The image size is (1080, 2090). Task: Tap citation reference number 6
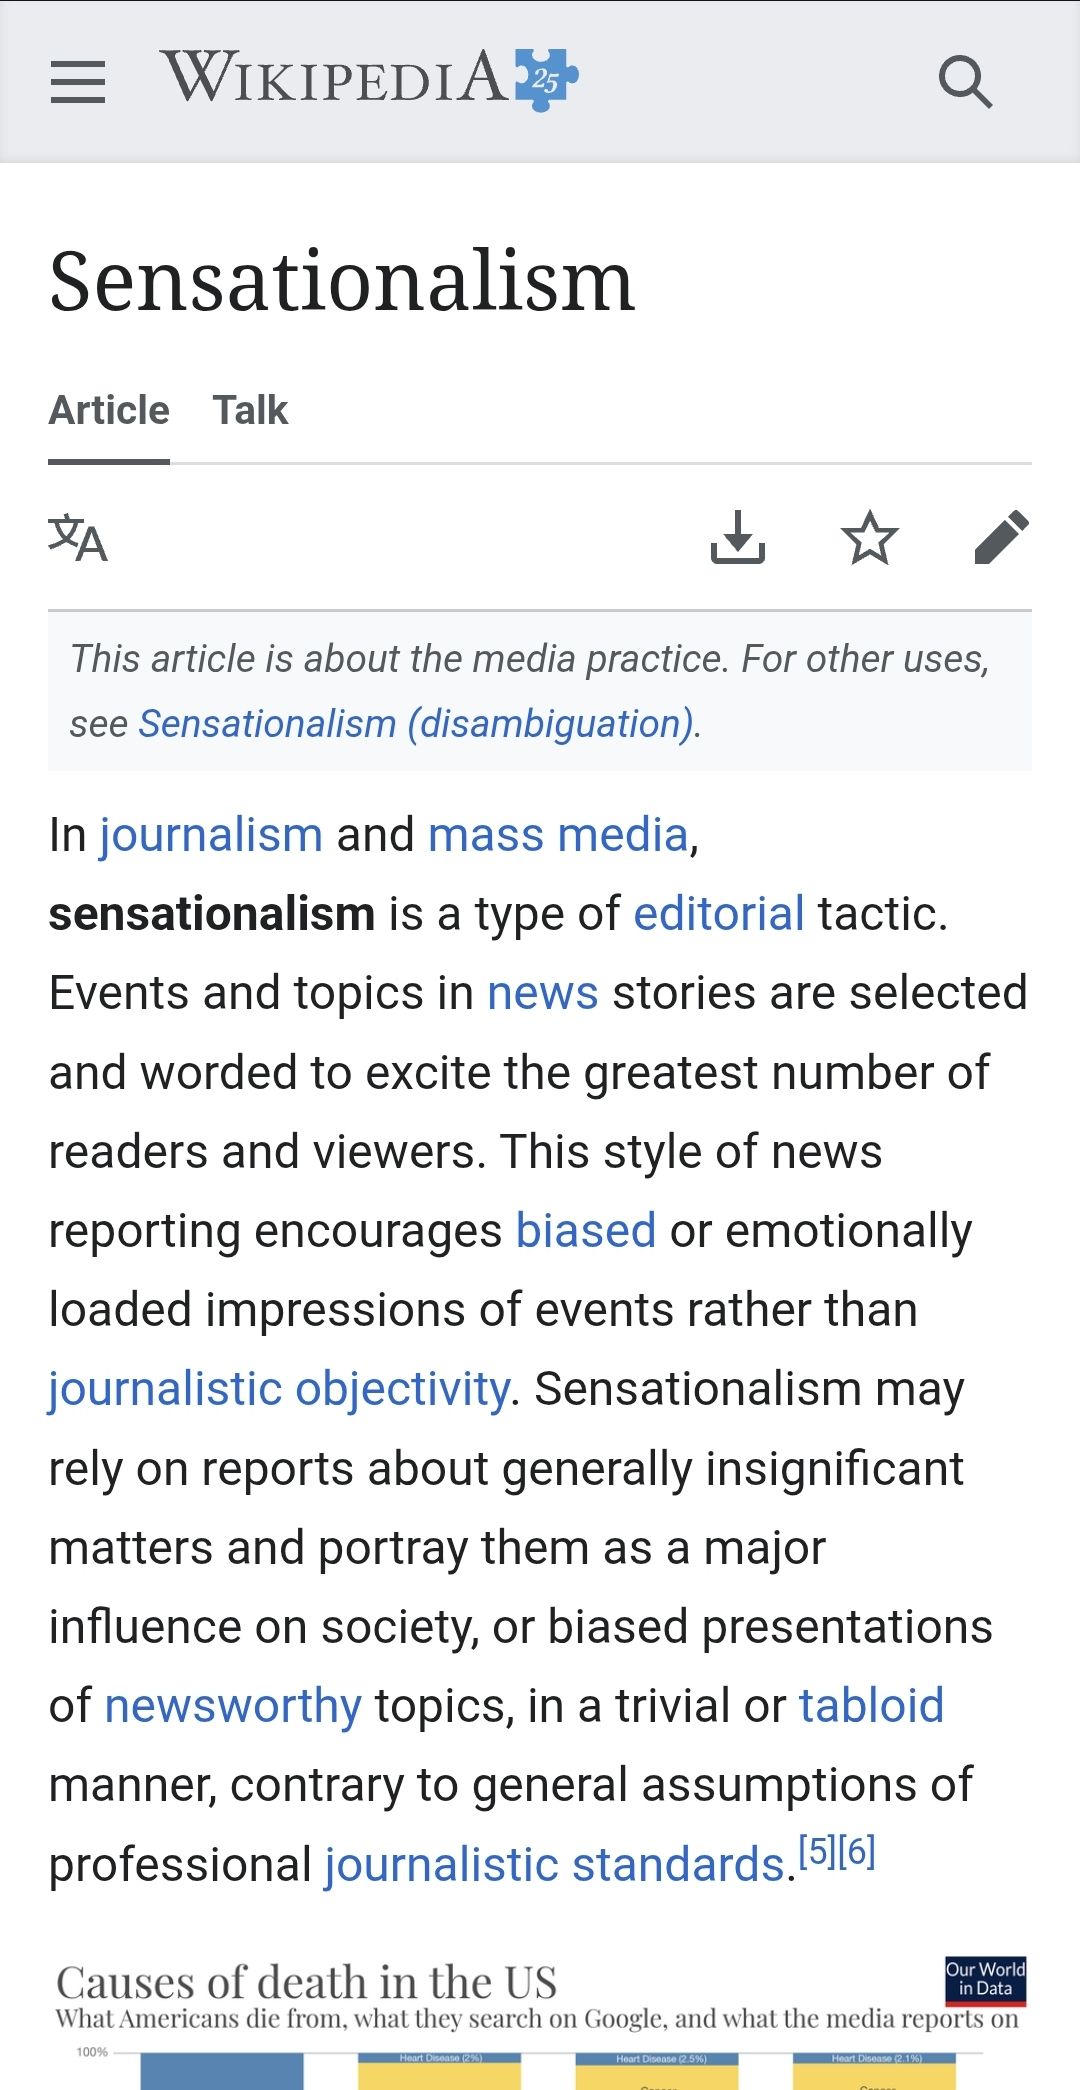coord(857,1851)
